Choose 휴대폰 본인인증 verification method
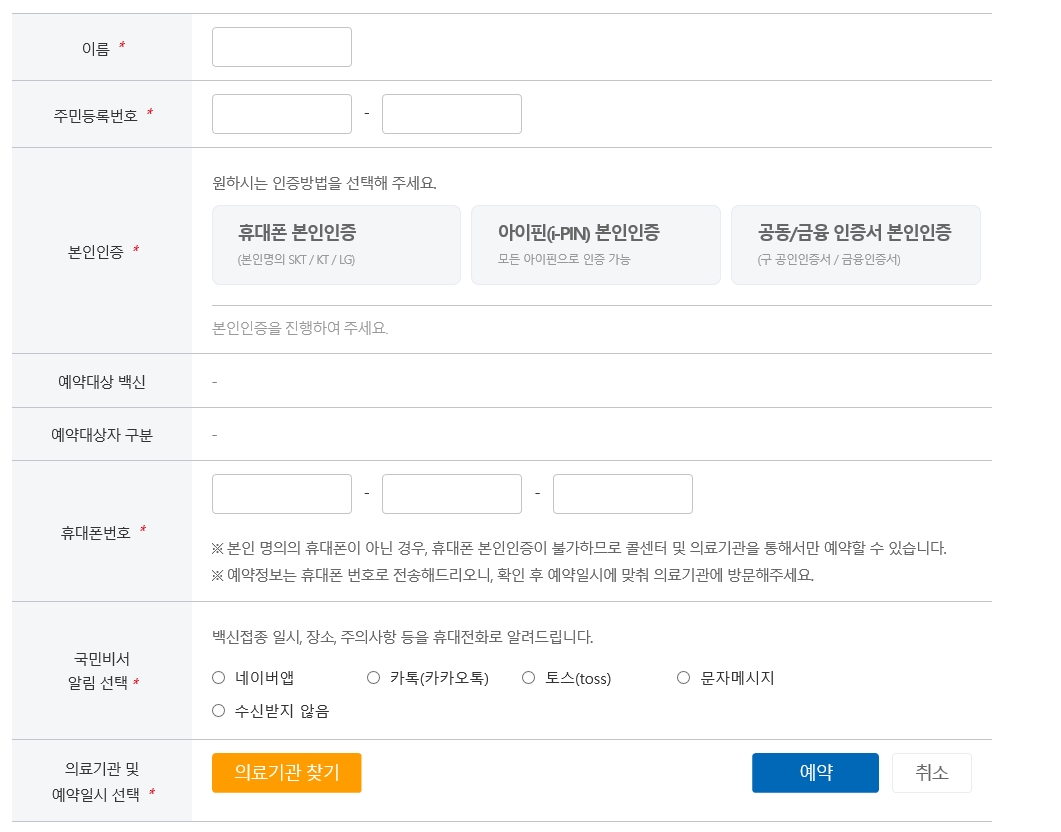The width and height of the screenshot is (1061, 832). (336, 245)
